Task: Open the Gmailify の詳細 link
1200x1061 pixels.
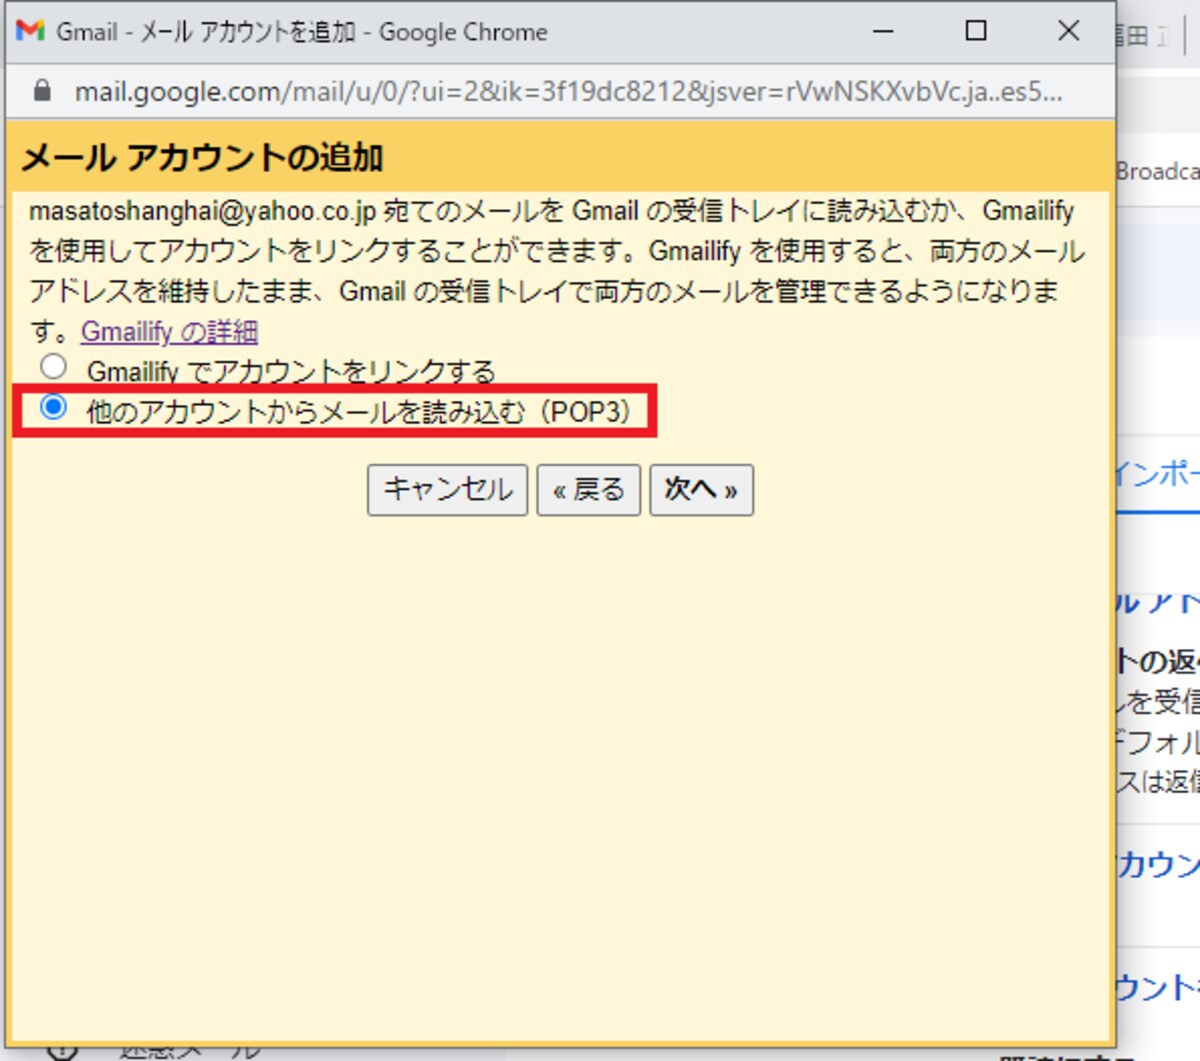Action: click(x=169, y=331)
